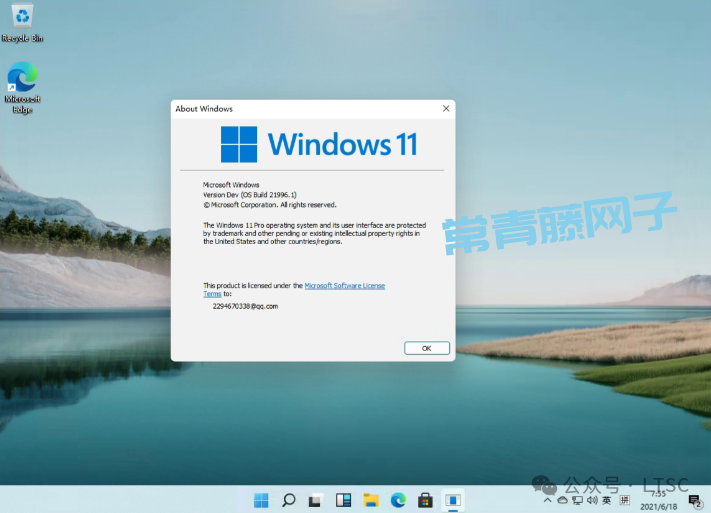Show hidden tray icons chevron
This screenshot has width=711, height=513.
(547, 500)
